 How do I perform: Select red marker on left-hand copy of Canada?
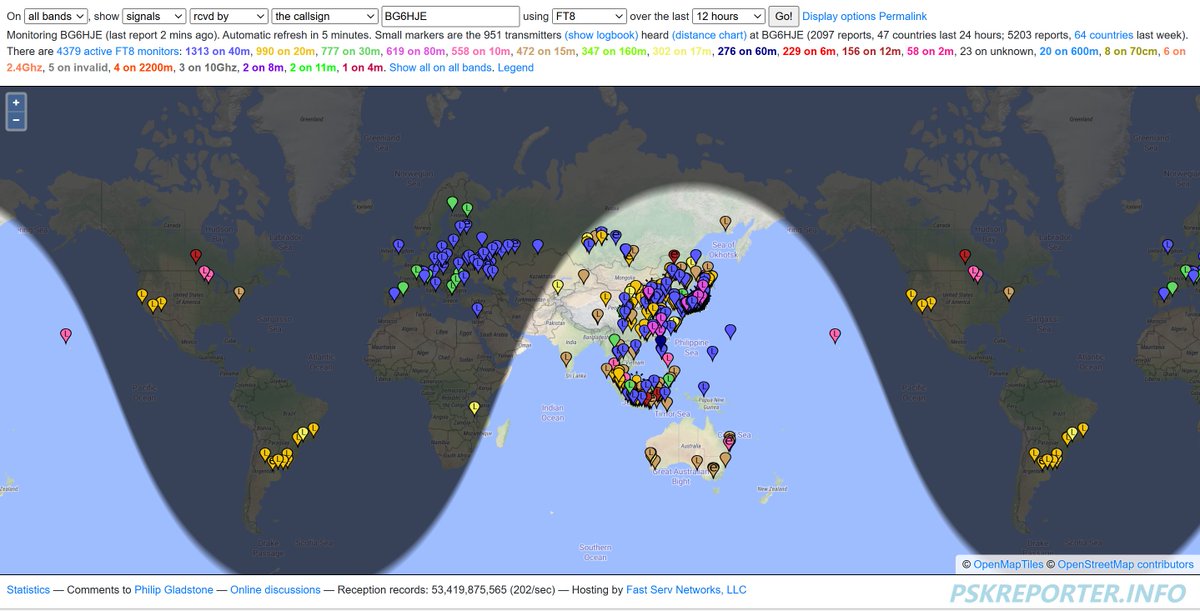tap(196, 256)
